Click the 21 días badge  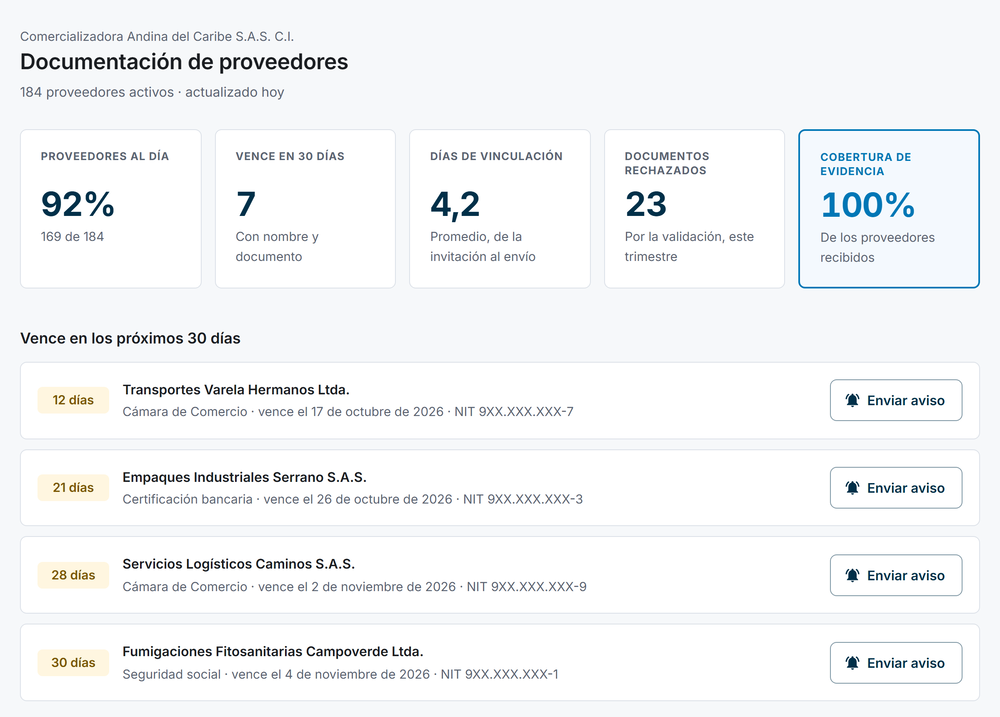tap(73, 487)
